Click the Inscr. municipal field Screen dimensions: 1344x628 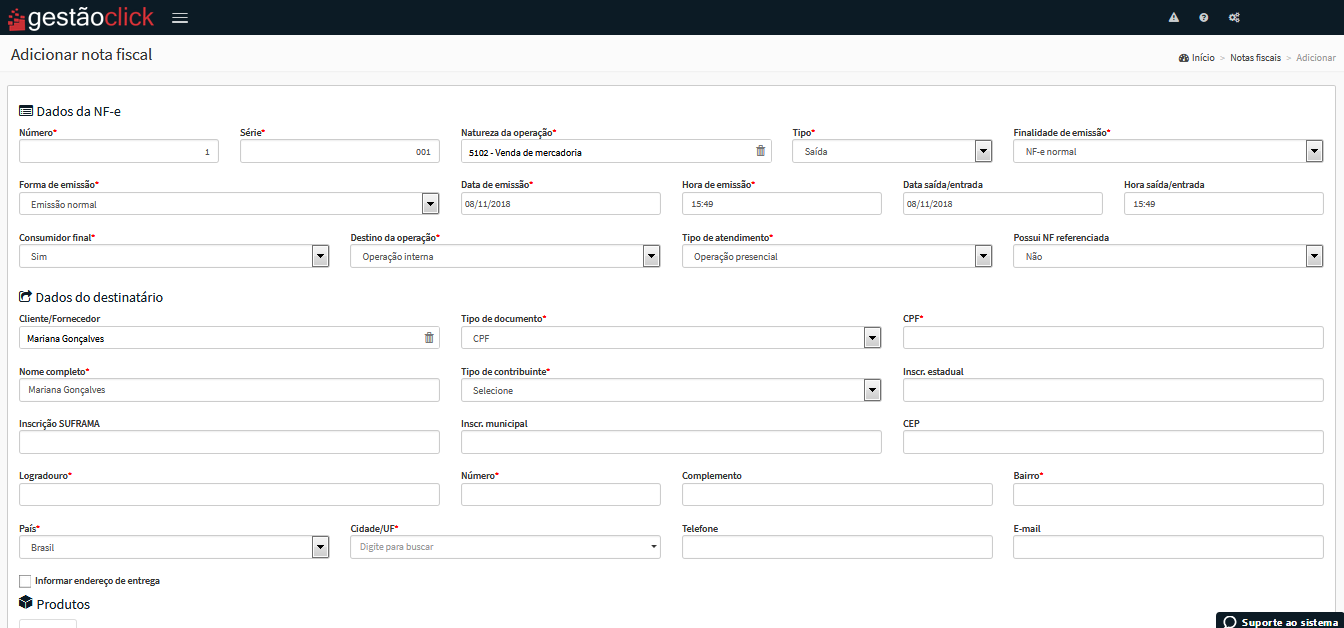coord(671,442)
